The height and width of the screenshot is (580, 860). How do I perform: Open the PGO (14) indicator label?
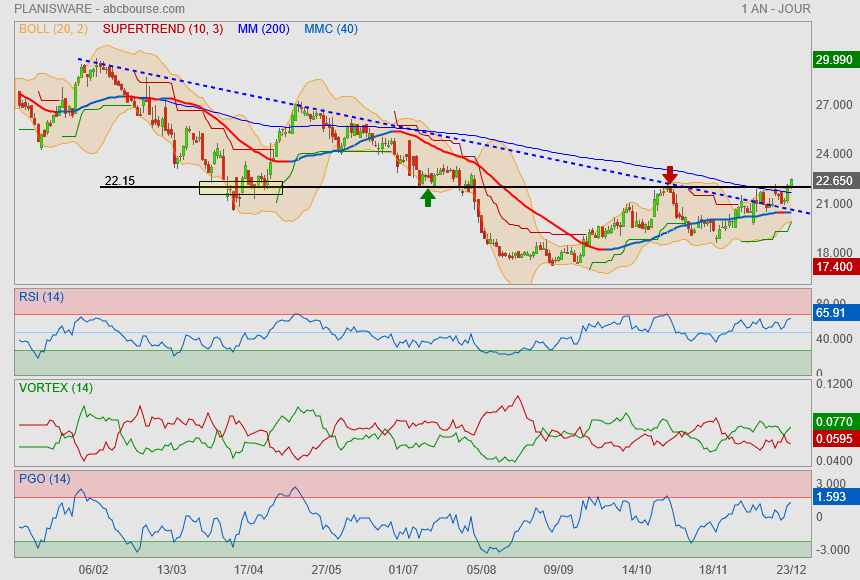[44, 478]
